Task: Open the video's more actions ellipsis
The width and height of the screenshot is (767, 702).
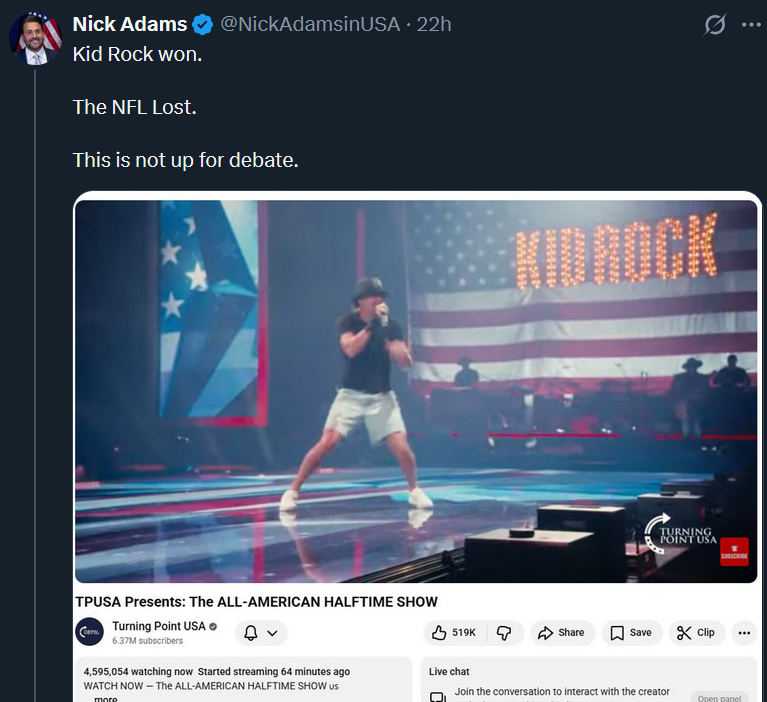Action: (743, 632)
